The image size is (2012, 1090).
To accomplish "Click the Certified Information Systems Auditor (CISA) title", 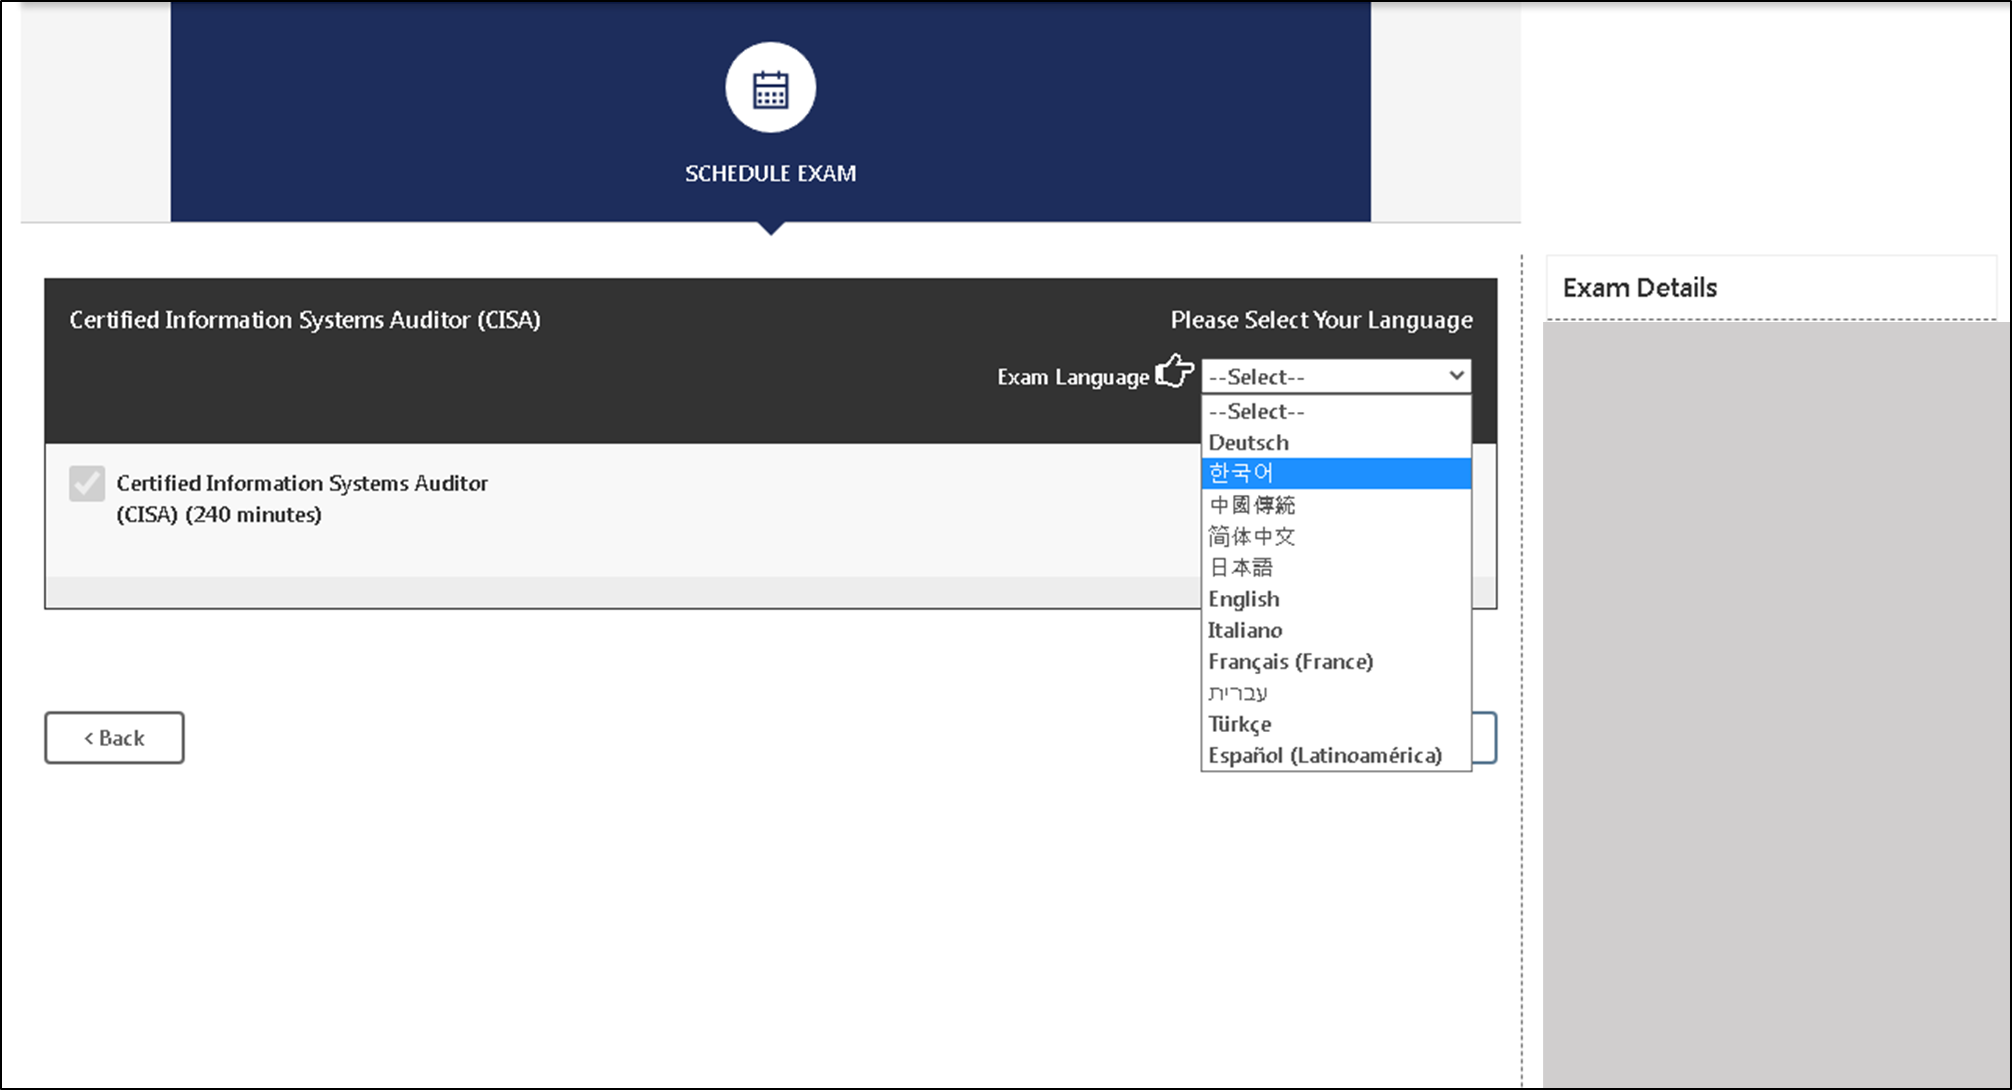I will point(305,320).
